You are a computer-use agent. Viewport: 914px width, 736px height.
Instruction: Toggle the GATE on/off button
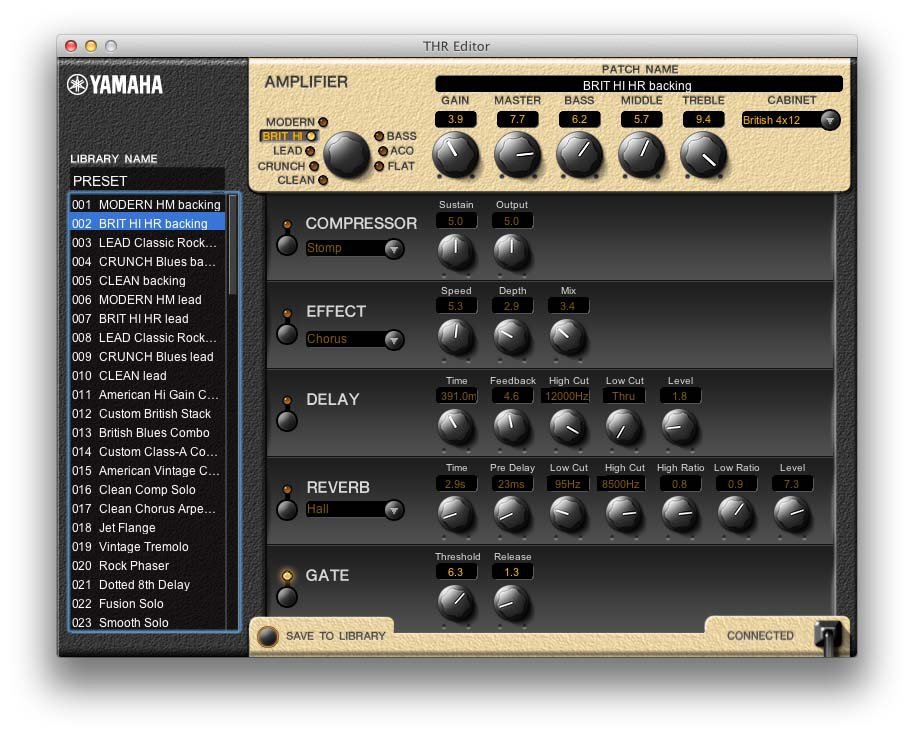coord(287,597)
